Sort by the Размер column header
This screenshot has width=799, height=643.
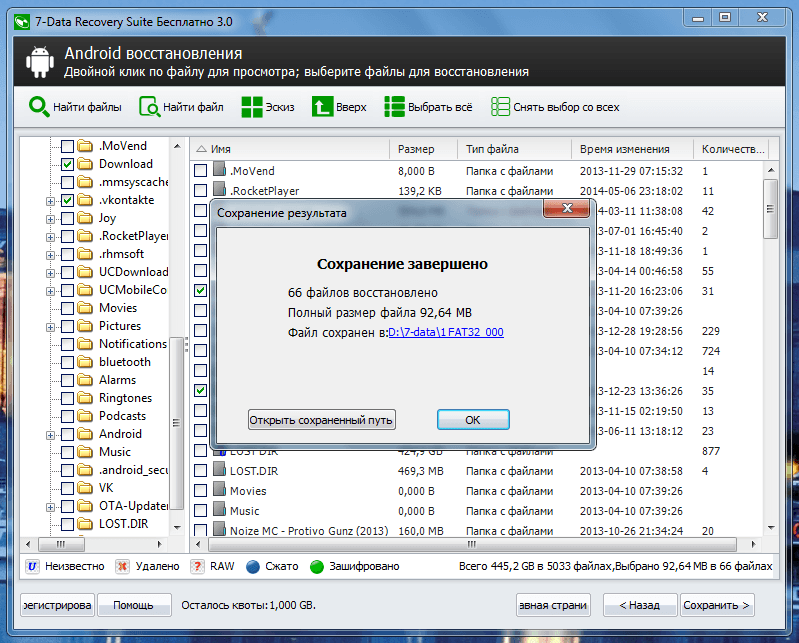pyautogui.click(x=423, y=149)
